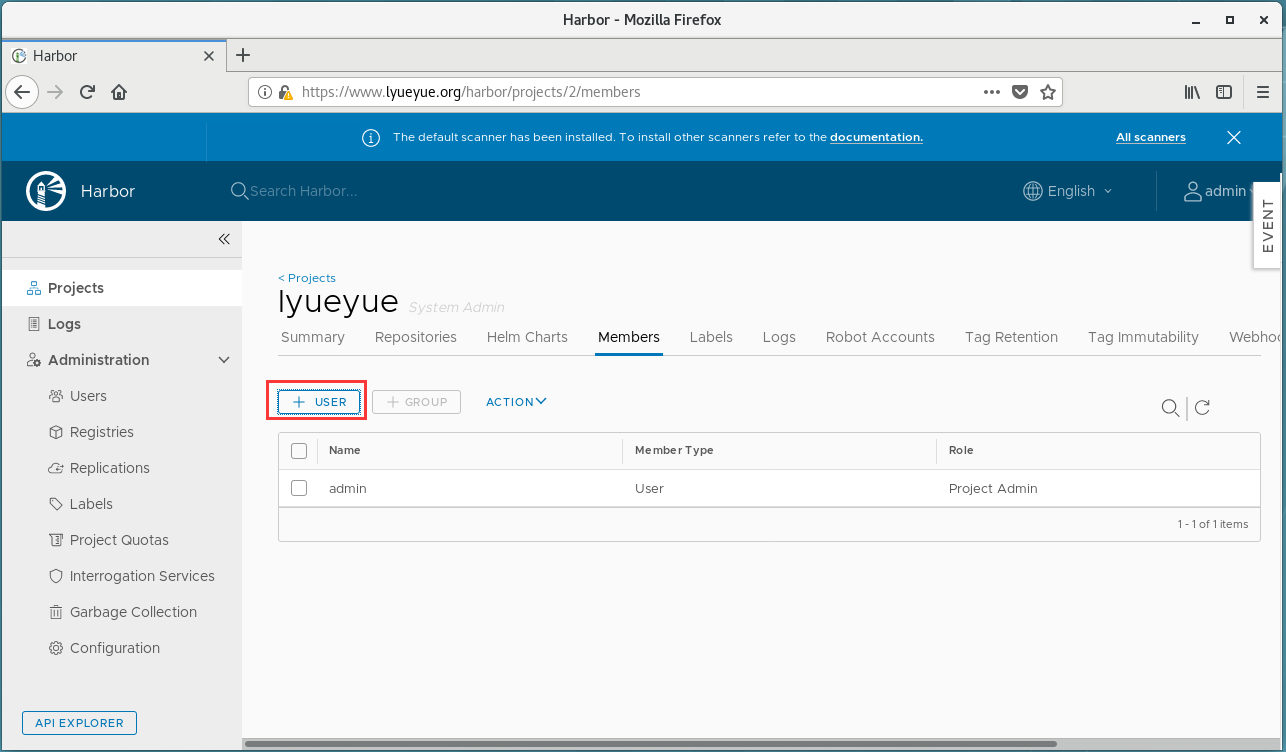Go back via the < Projects link
The image size is (1286, 752).
(x=307, y=278)
